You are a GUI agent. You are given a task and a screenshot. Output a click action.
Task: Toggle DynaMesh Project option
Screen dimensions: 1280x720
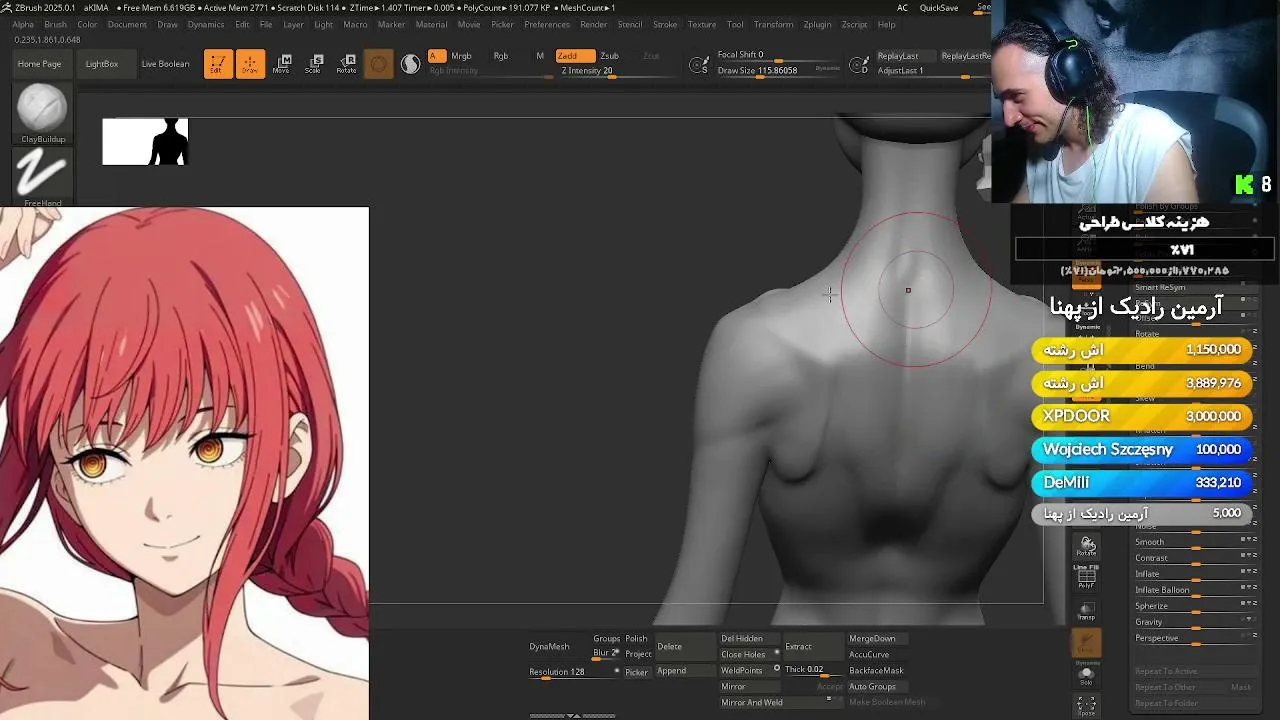[x=638, y=654]
